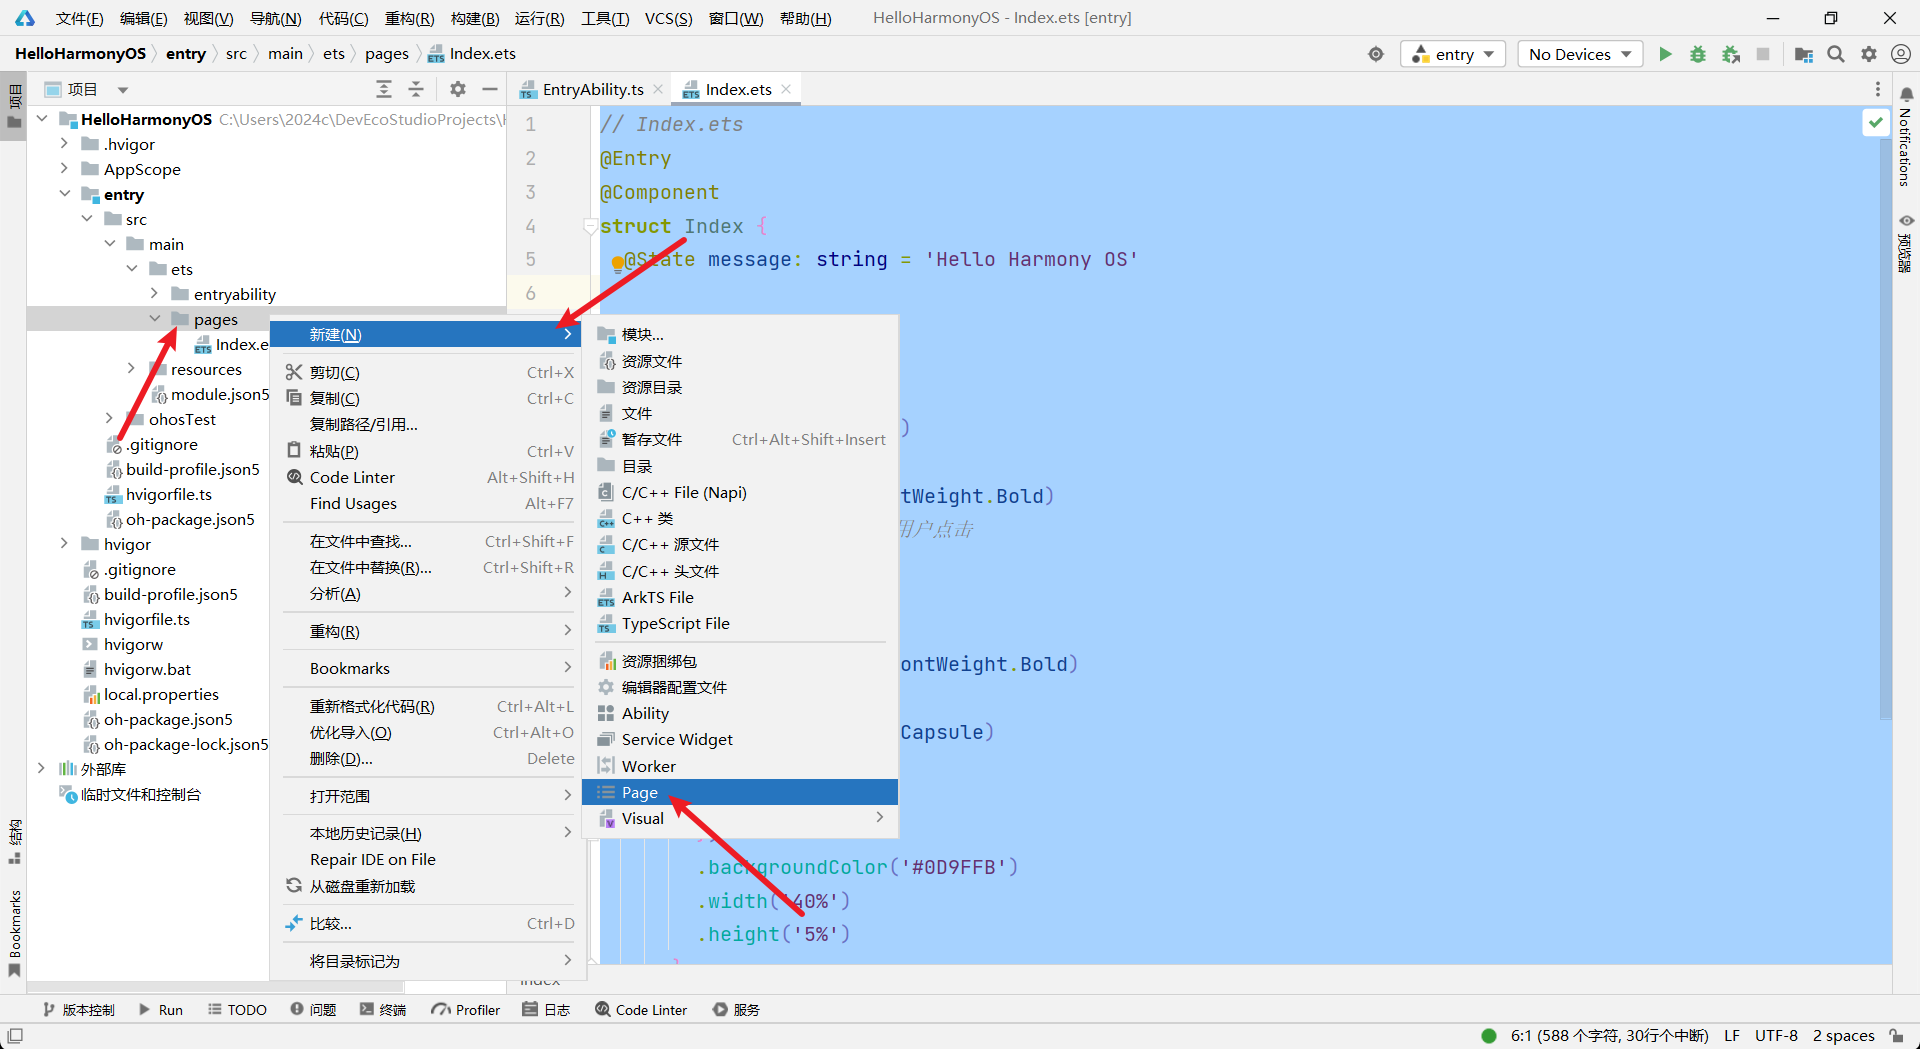The height and width of the screenshot is (1049, 1920).
Task: Choose Repair IDE on File
Action: click(x=428, y=859)
